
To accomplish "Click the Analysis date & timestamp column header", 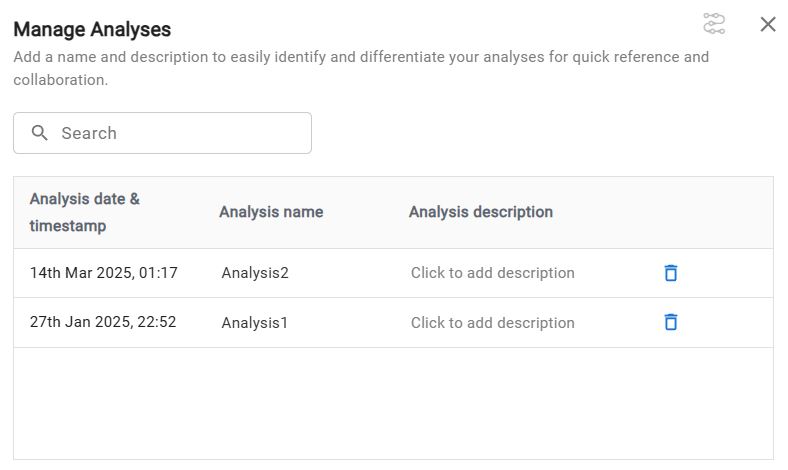I will coord(85,212).
